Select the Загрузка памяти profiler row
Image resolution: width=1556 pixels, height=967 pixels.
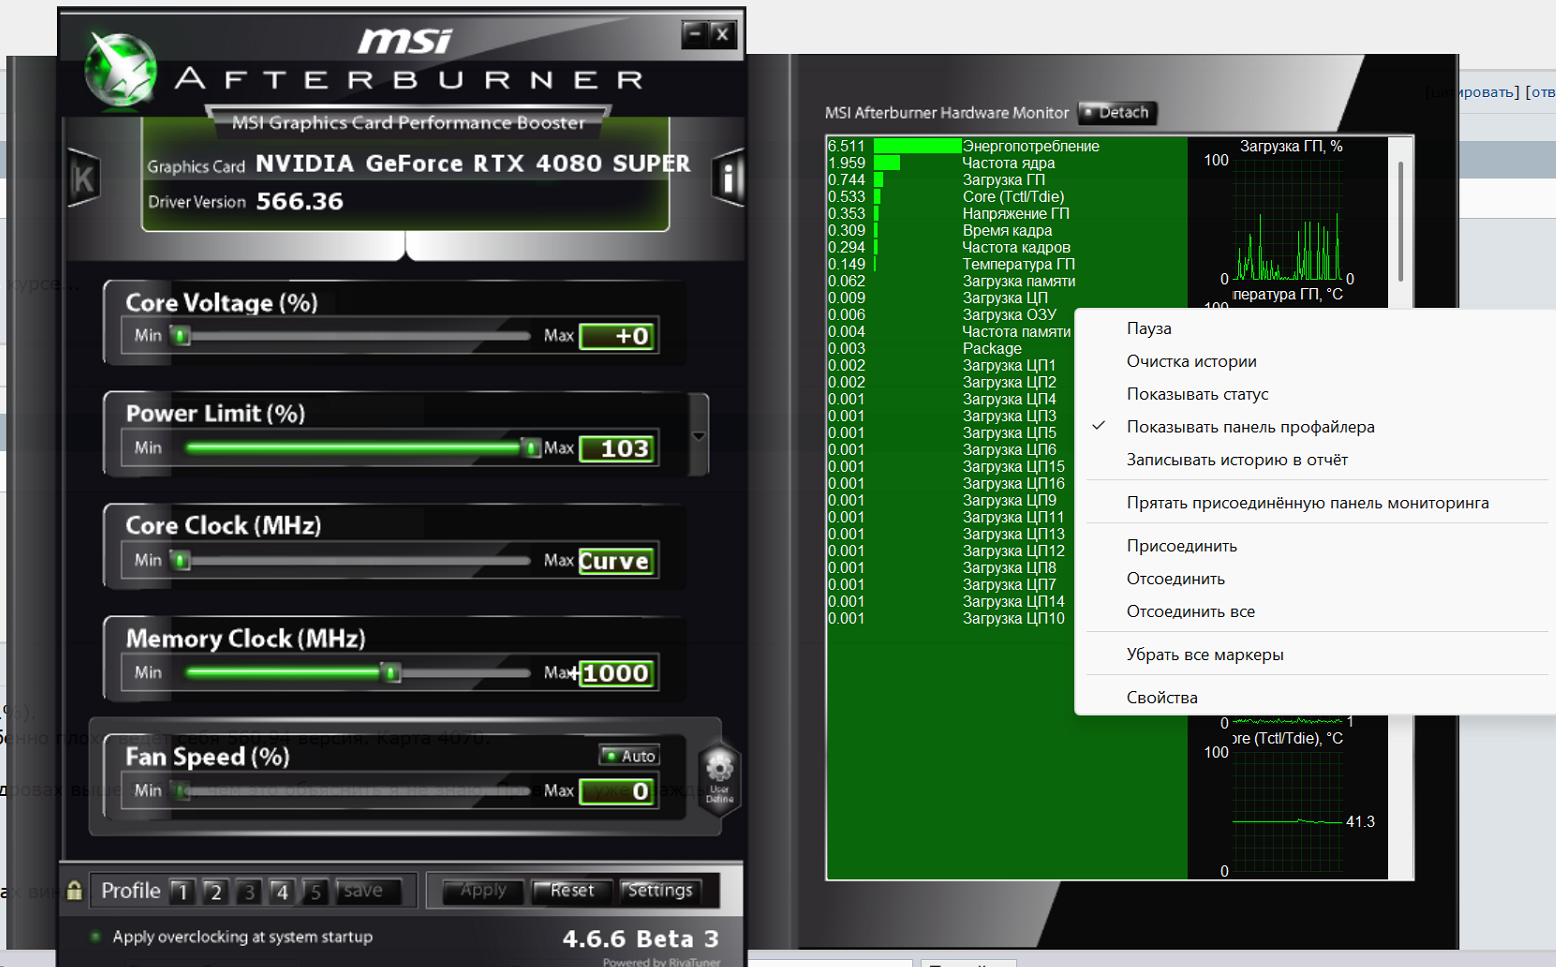coord(1007,281)
